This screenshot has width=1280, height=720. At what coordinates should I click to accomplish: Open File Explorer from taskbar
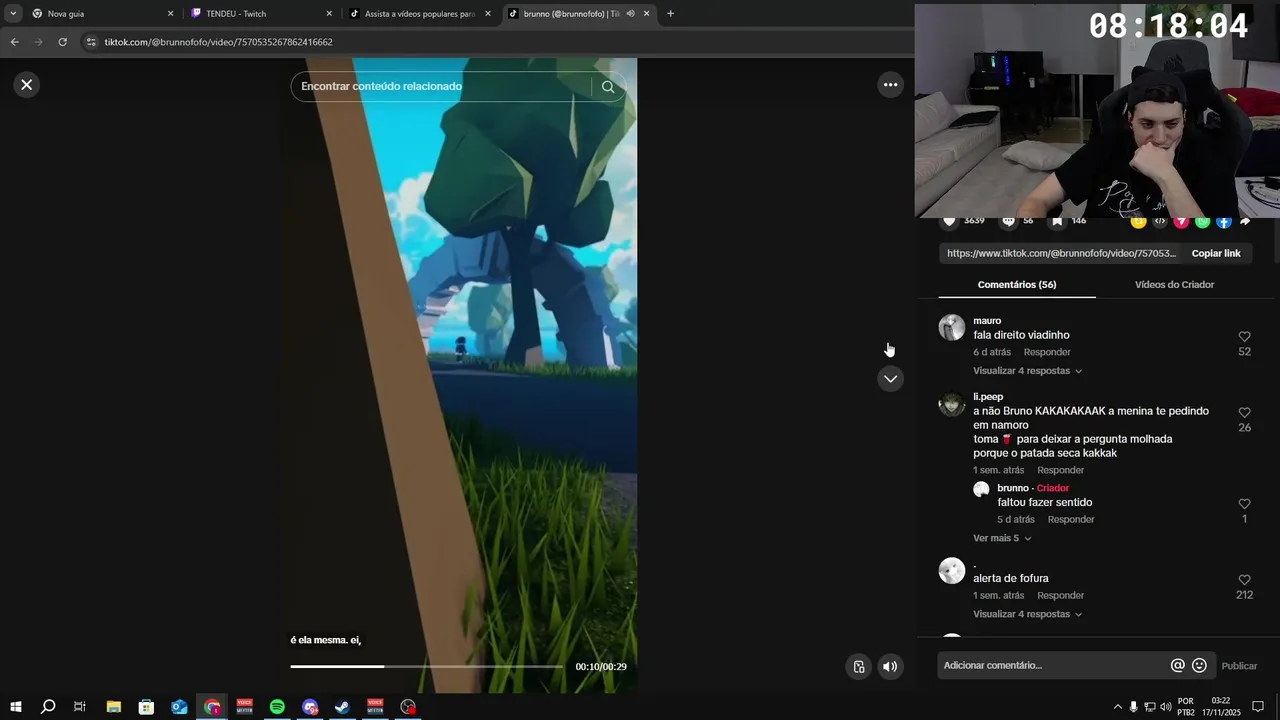113,707
